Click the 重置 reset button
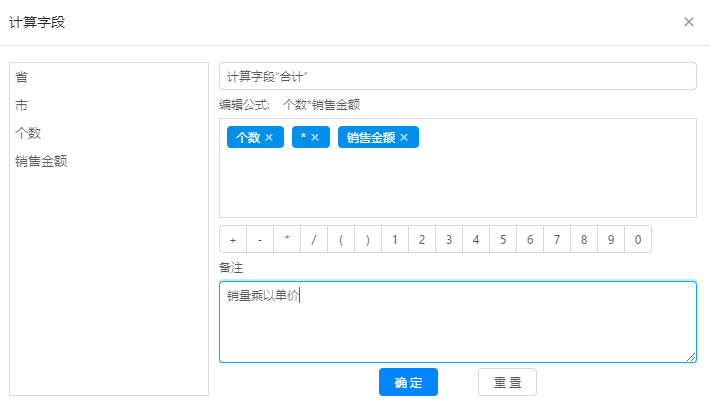This screenshot has height=404, width=710. [x=507, y=383]
